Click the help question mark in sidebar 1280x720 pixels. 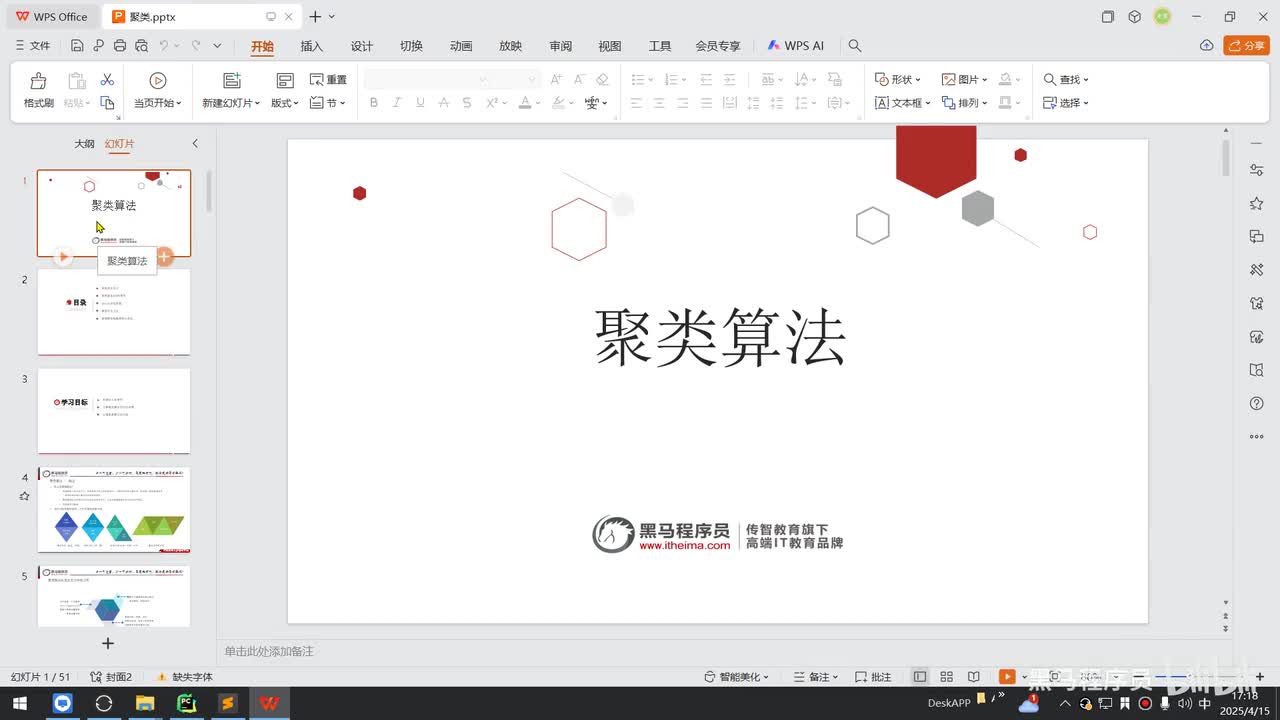[x=1257, y=403]
